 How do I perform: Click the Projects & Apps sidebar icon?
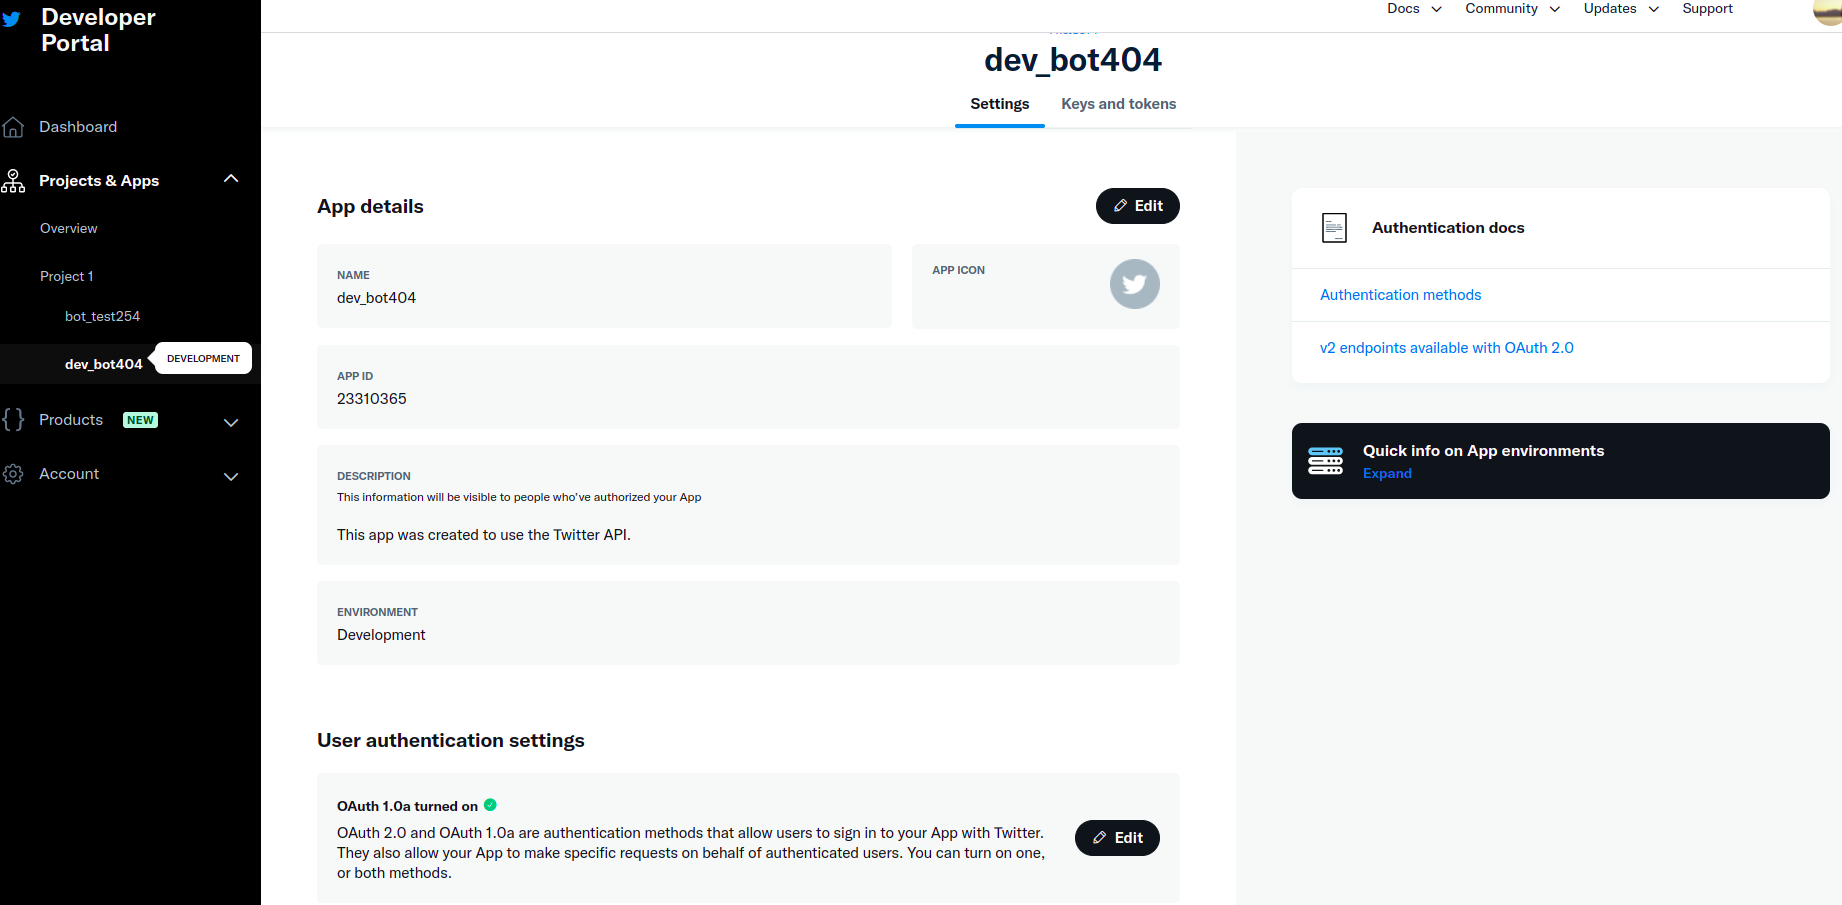(13, 180)
